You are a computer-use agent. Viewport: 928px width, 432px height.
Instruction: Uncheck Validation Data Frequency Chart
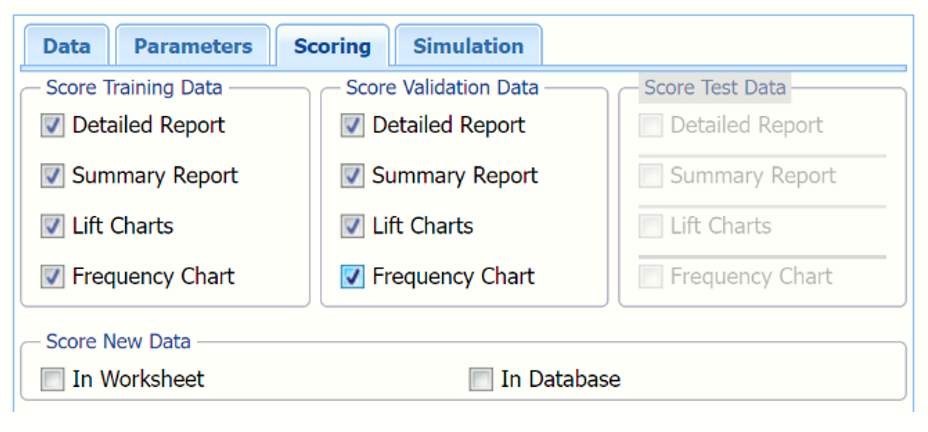352,276
